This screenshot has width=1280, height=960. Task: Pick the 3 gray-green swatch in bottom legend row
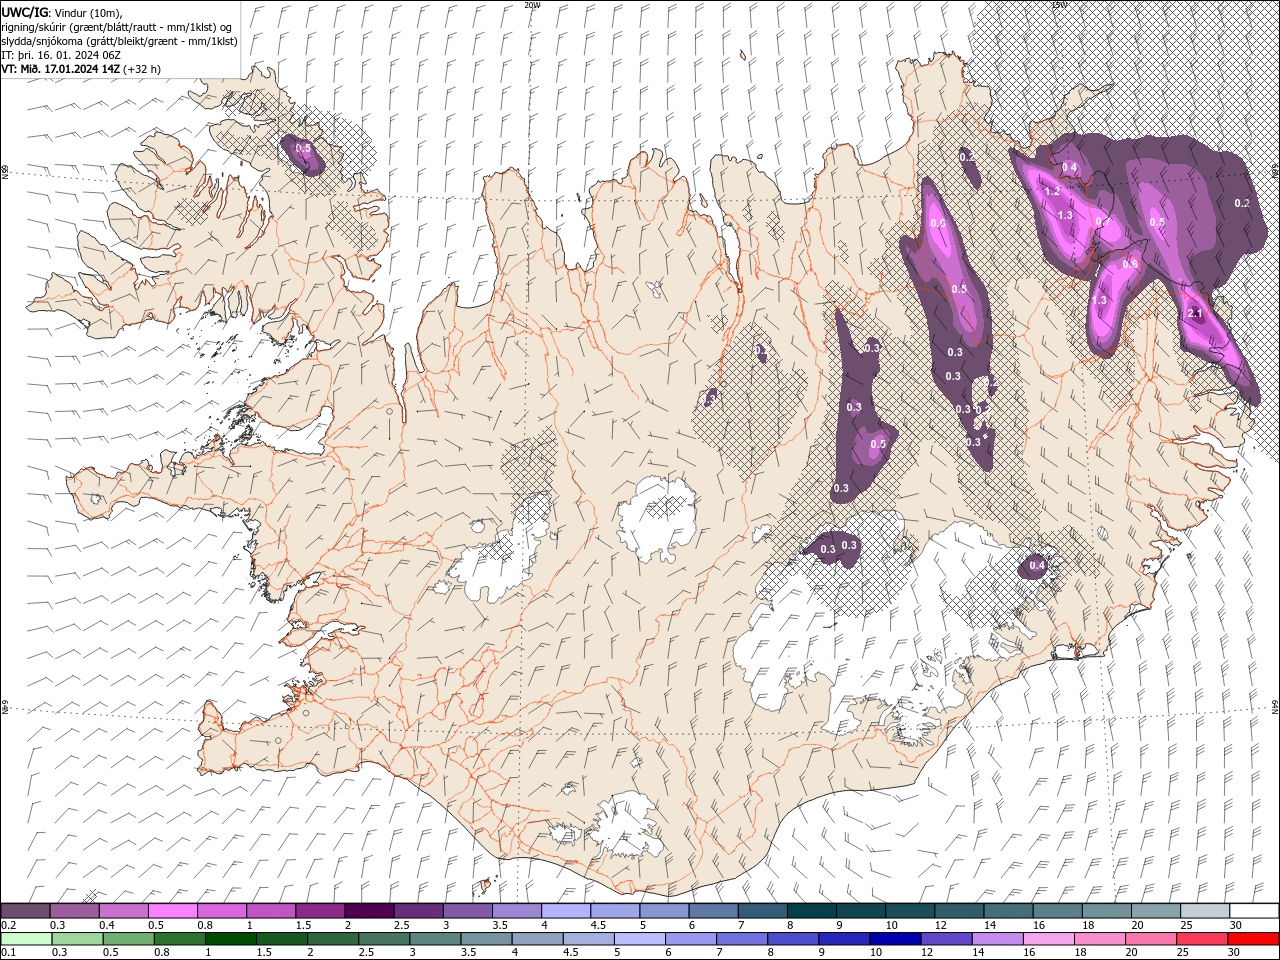pyautogui.click(x=435, y=939)
